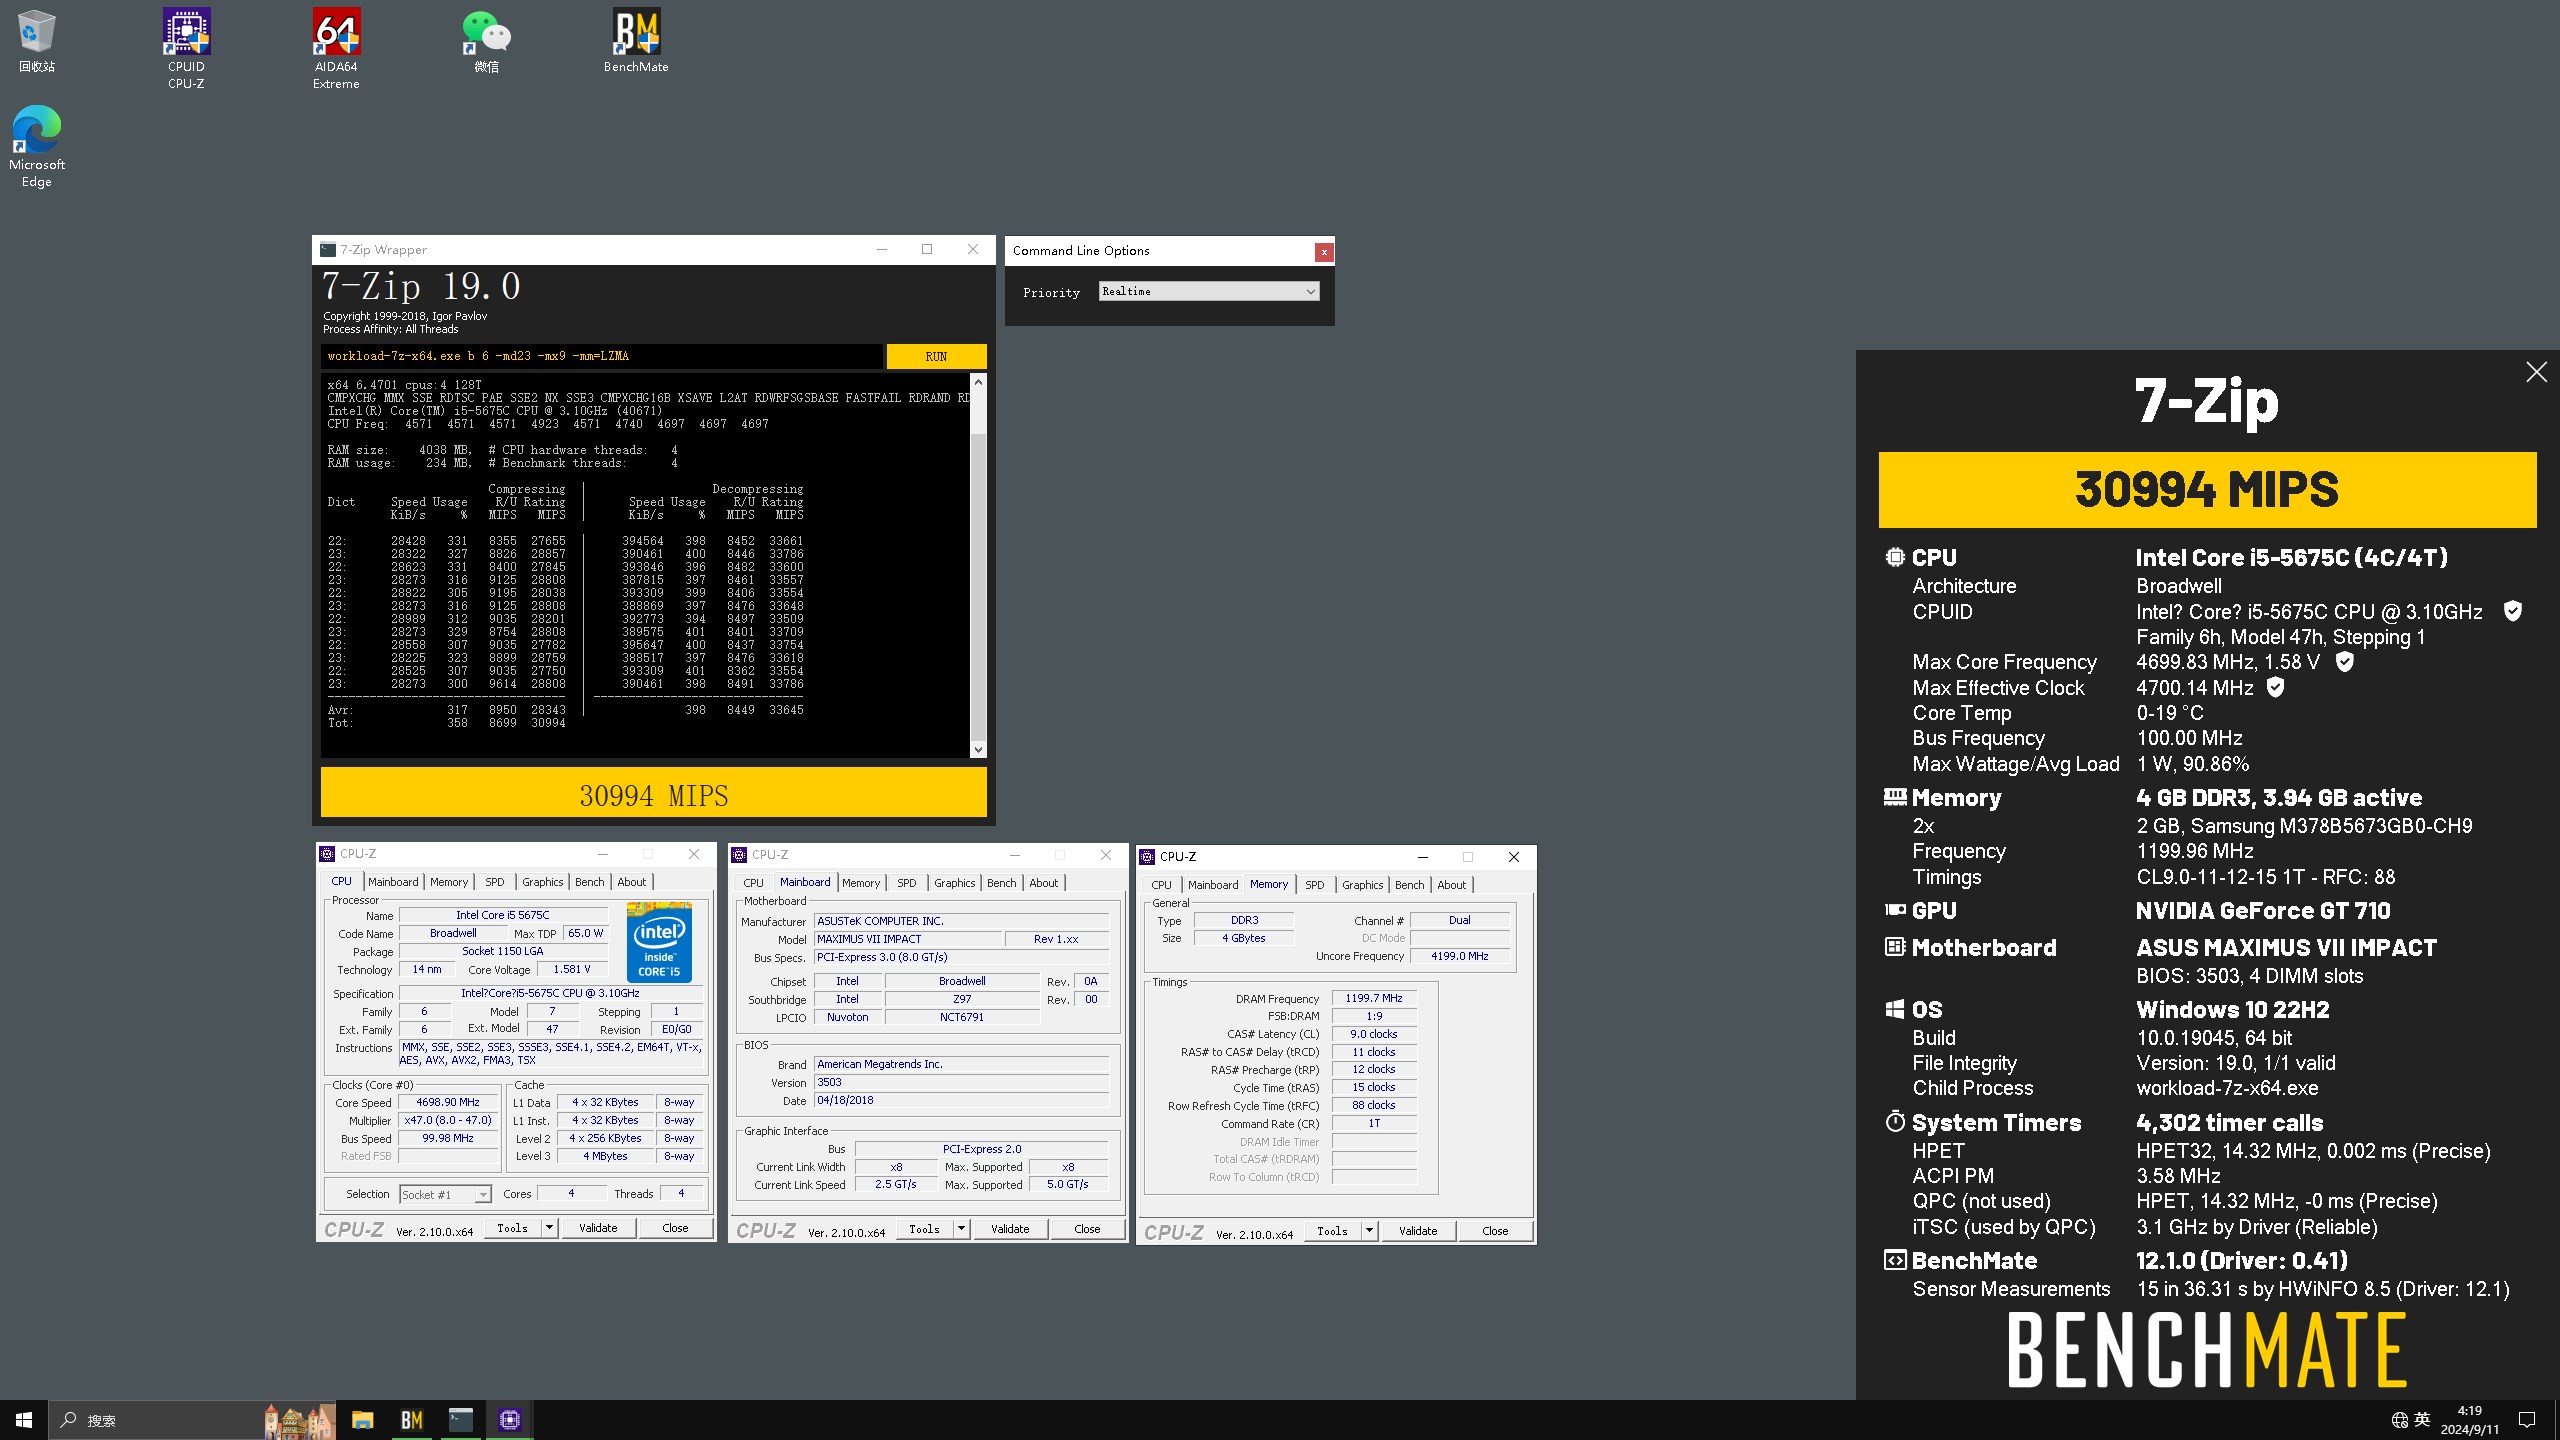Open SPD tab in first CPU-Z window
Image resolution: width=2560 pixels, height=1440 pixels.
pos(494,882)
